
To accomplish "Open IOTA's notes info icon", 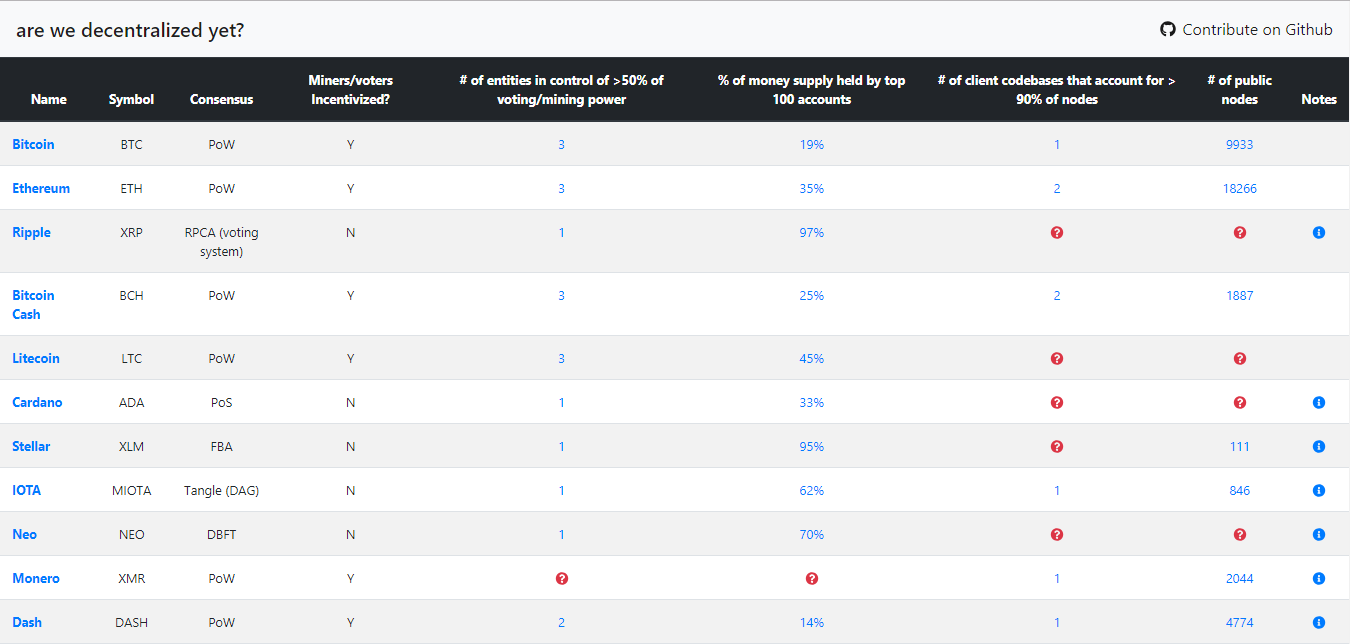I will (1318, 490).
